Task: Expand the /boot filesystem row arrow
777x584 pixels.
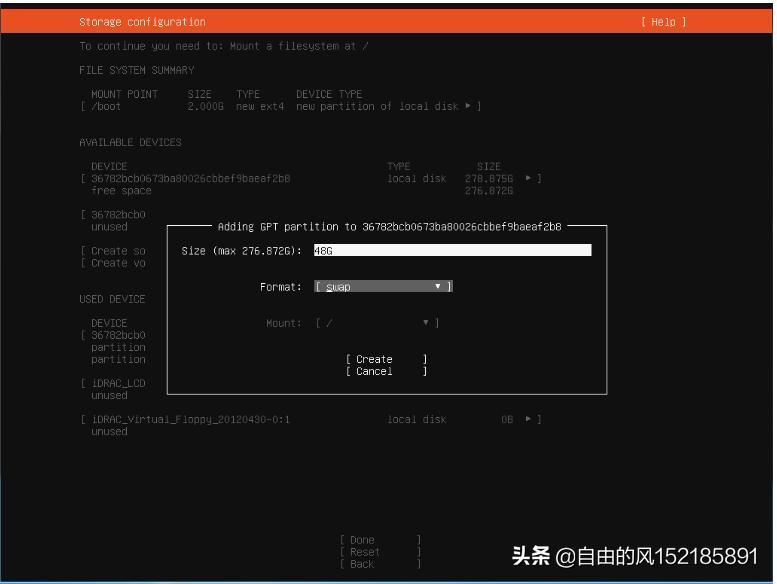Action: coord(468,106)
